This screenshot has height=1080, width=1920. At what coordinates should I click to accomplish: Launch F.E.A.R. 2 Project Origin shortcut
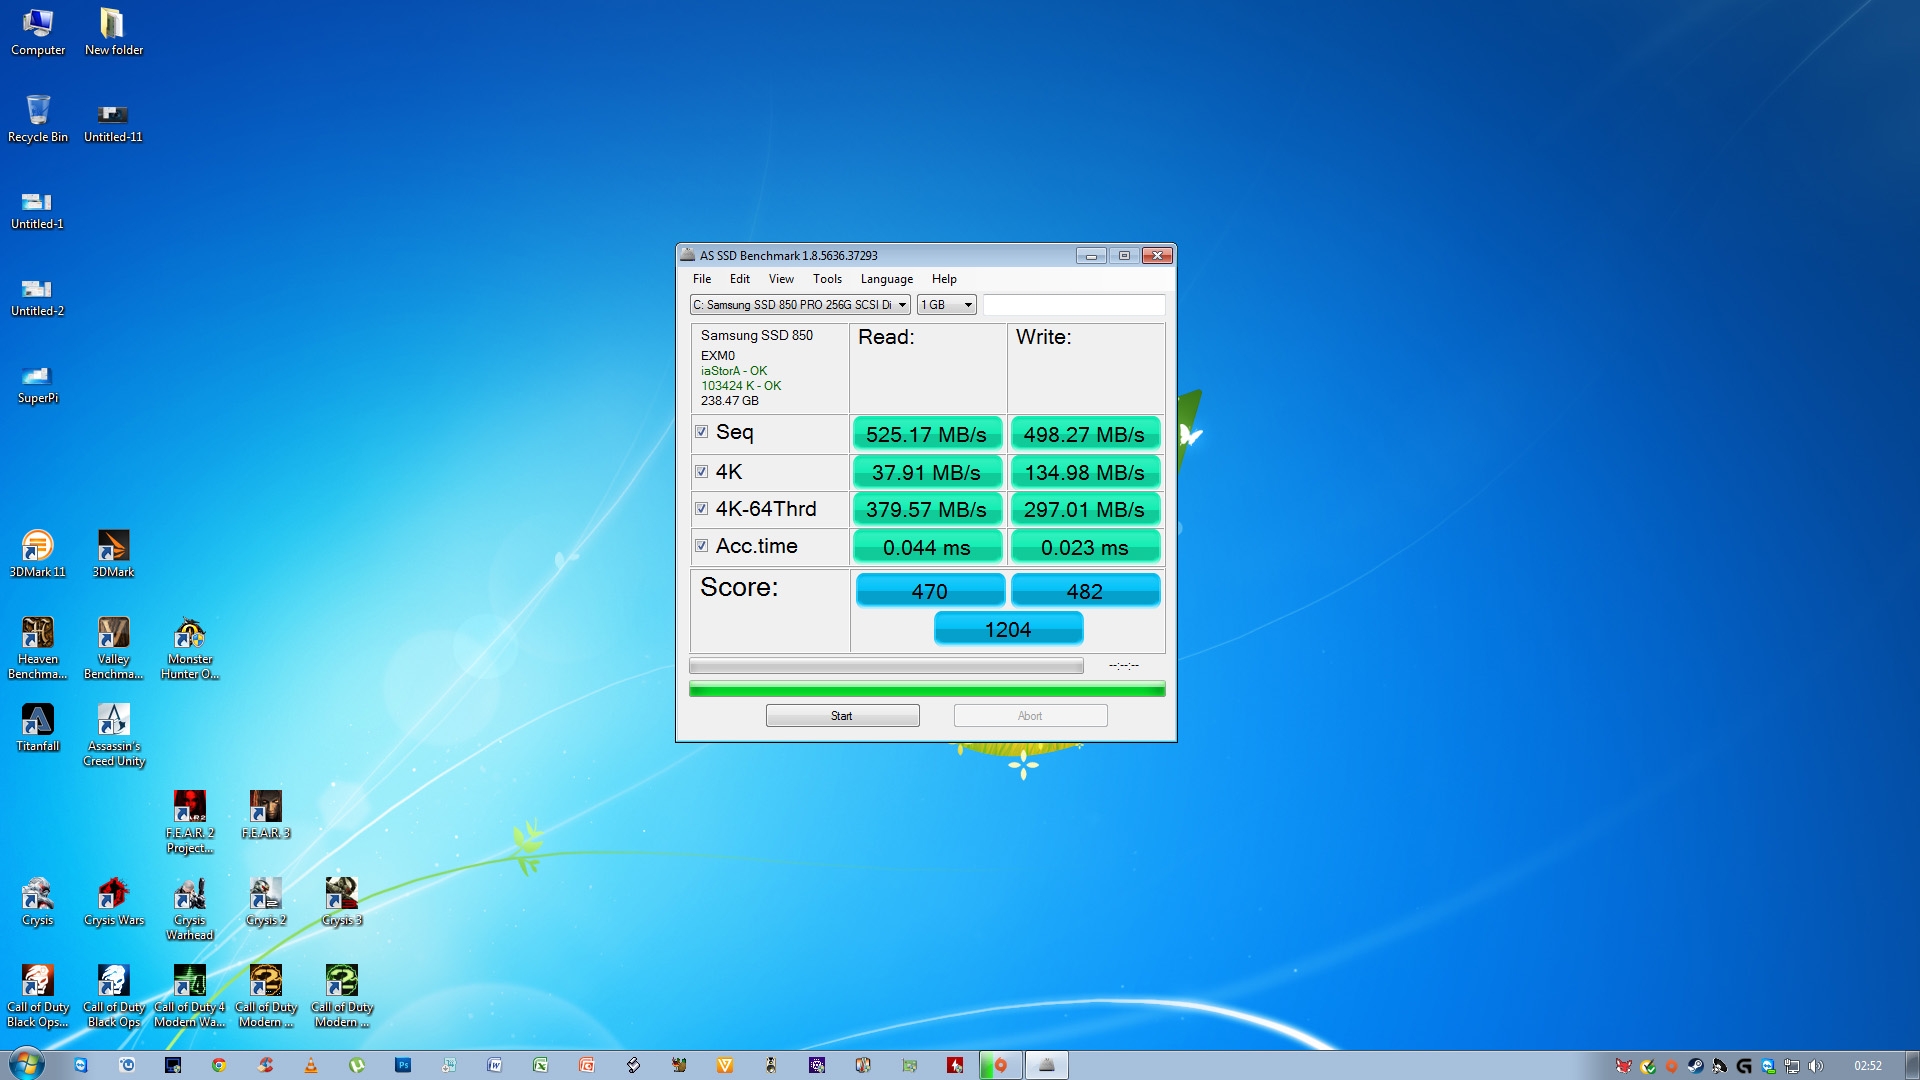point(189,821)
